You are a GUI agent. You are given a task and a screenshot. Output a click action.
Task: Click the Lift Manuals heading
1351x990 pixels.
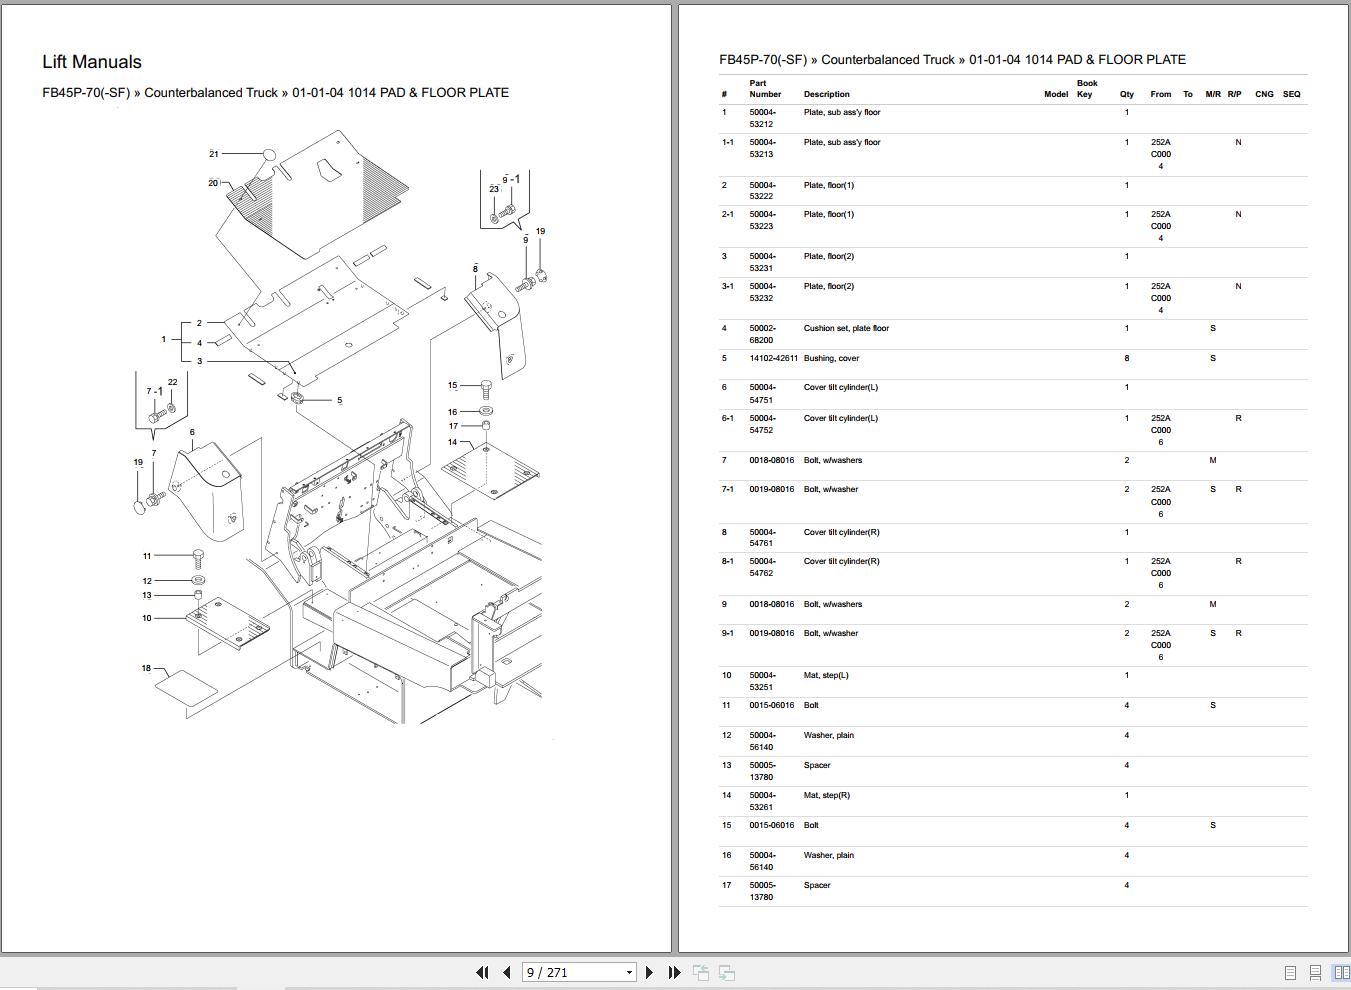tap(91, 61)
